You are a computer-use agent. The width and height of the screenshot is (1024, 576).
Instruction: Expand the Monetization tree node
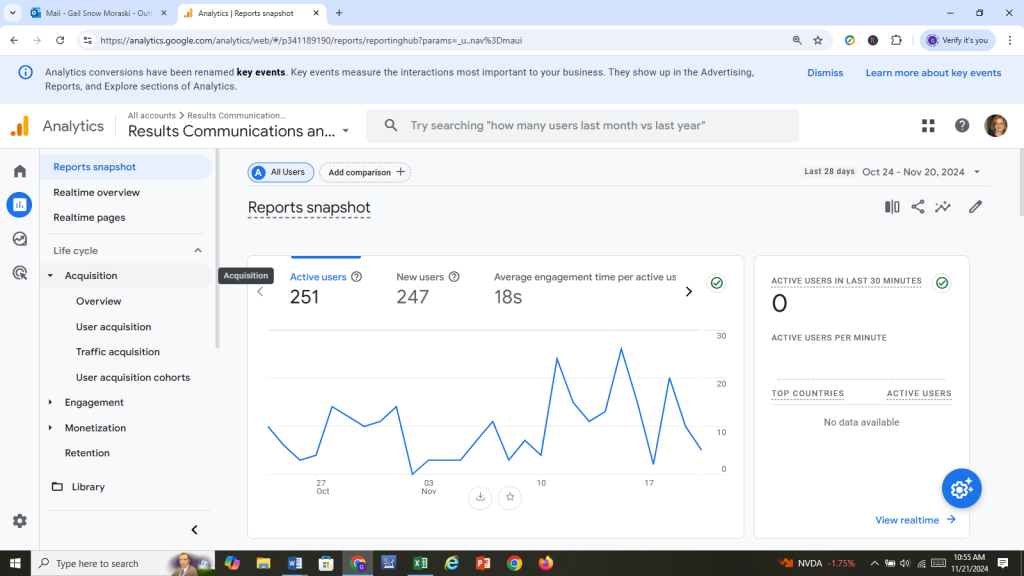50,428
